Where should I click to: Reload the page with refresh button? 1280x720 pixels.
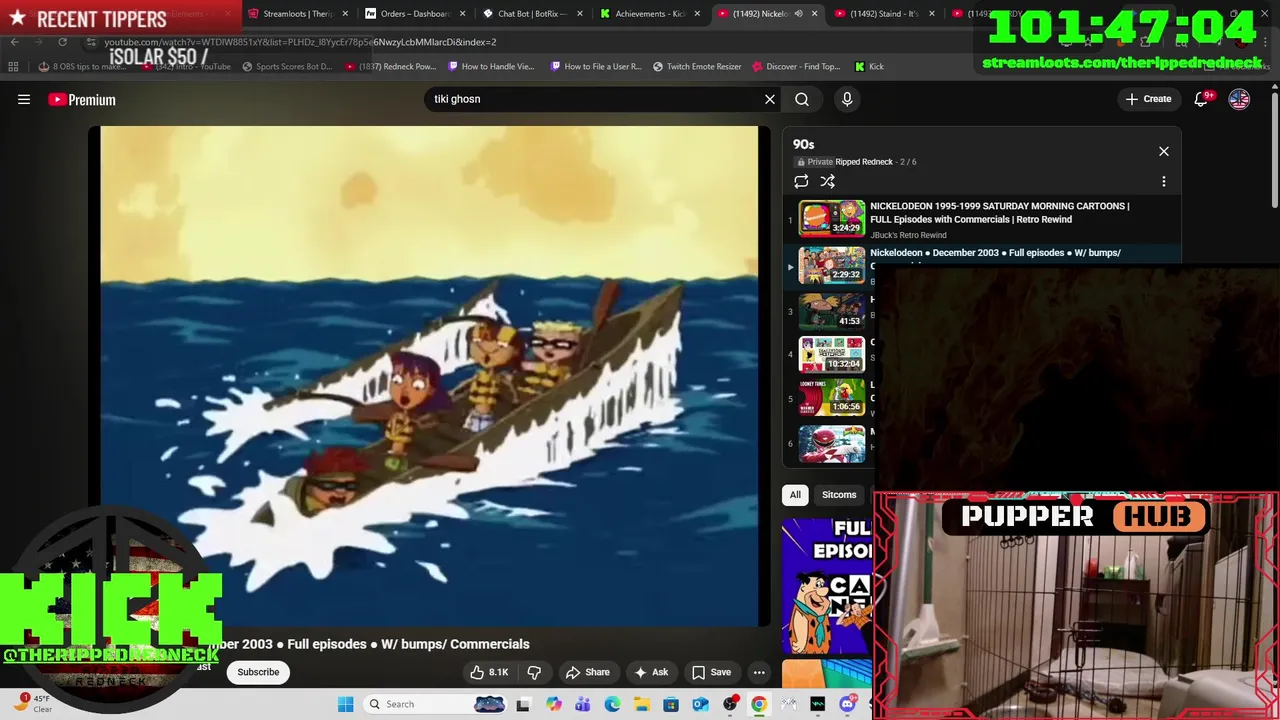point(62,42)
